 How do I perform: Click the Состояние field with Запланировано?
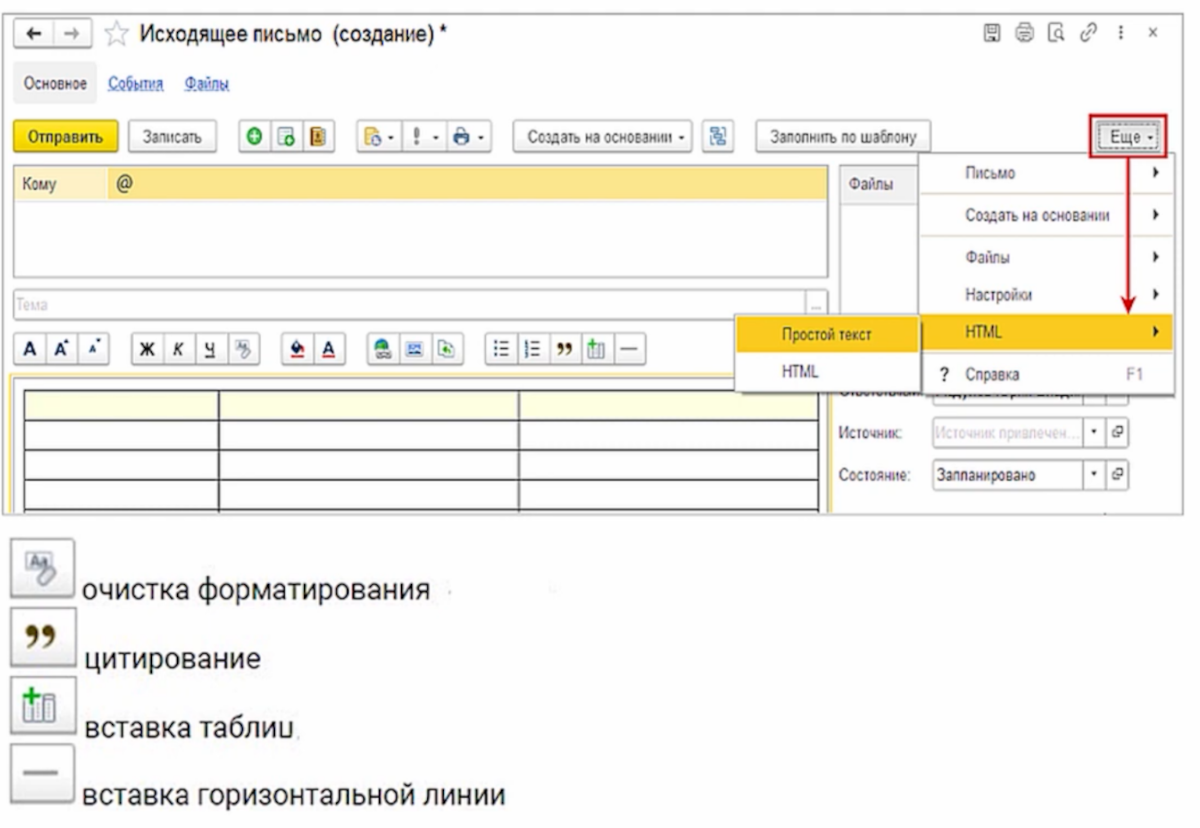point(1008,476)
